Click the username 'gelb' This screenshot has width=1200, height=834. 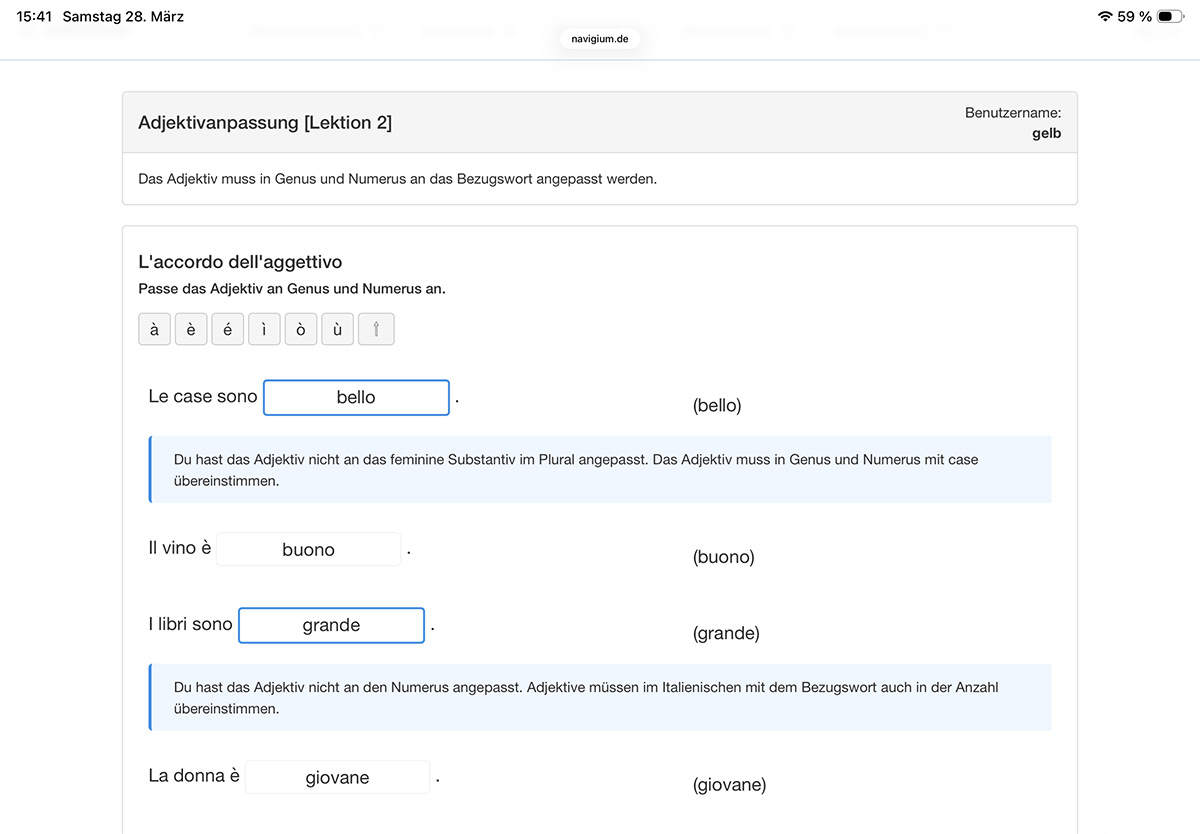(x=1046, y=133)
